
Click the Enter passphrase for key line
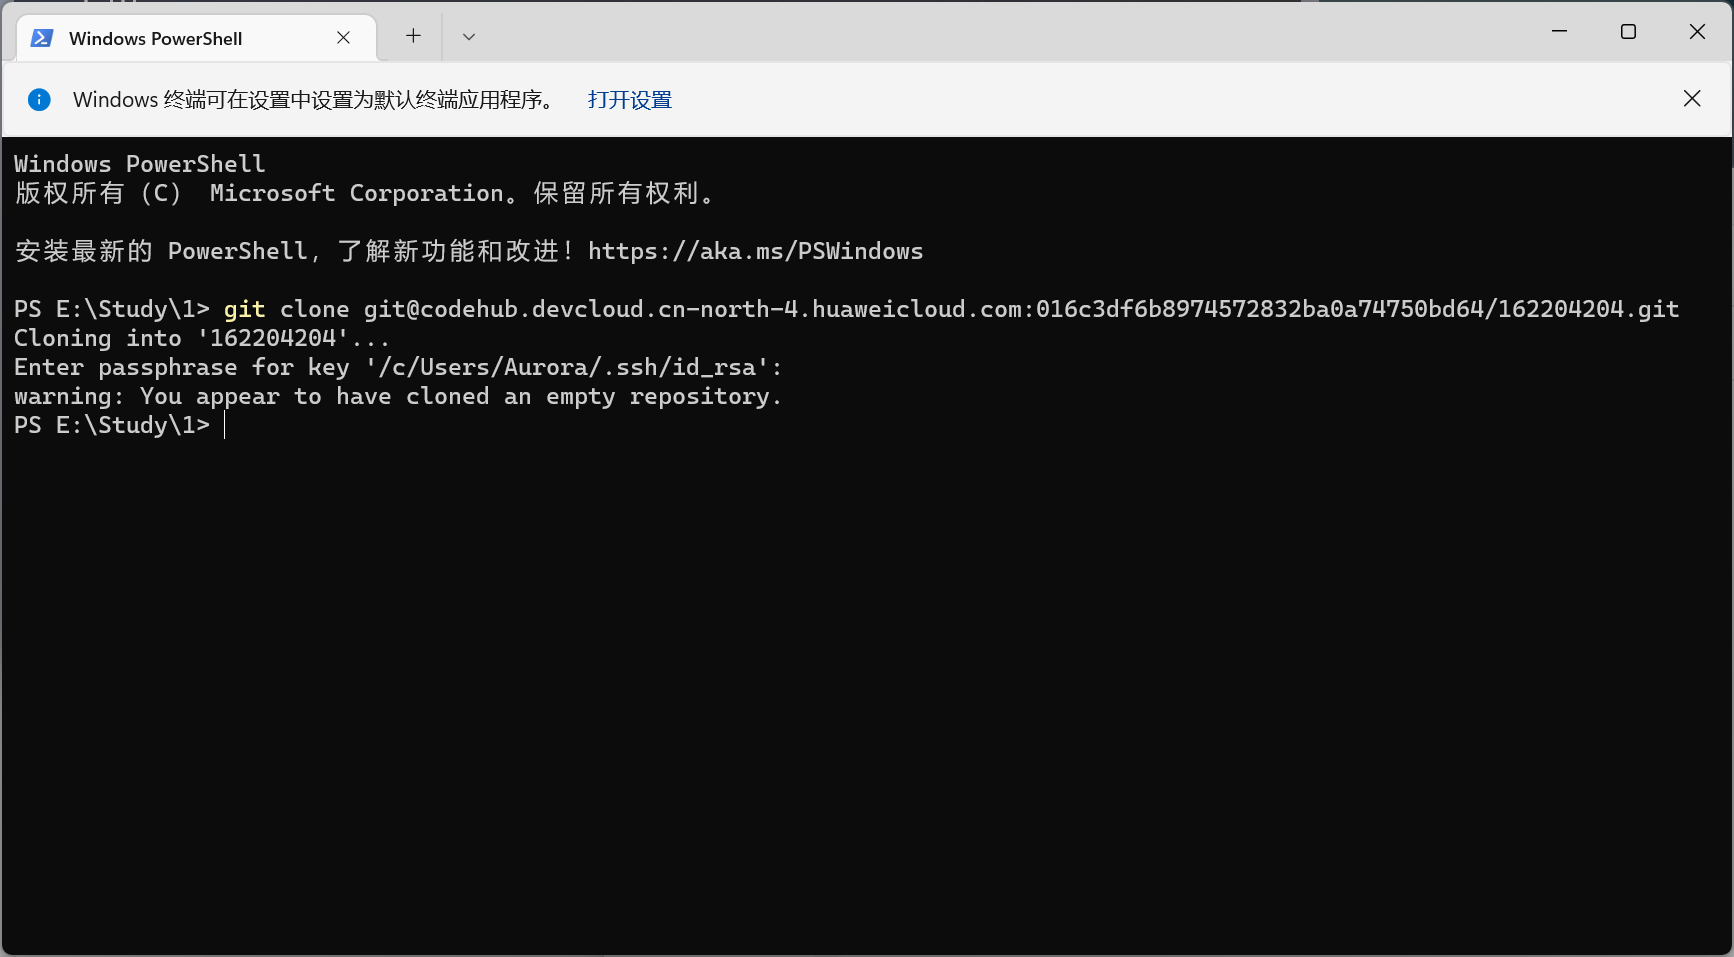(397, 367)
